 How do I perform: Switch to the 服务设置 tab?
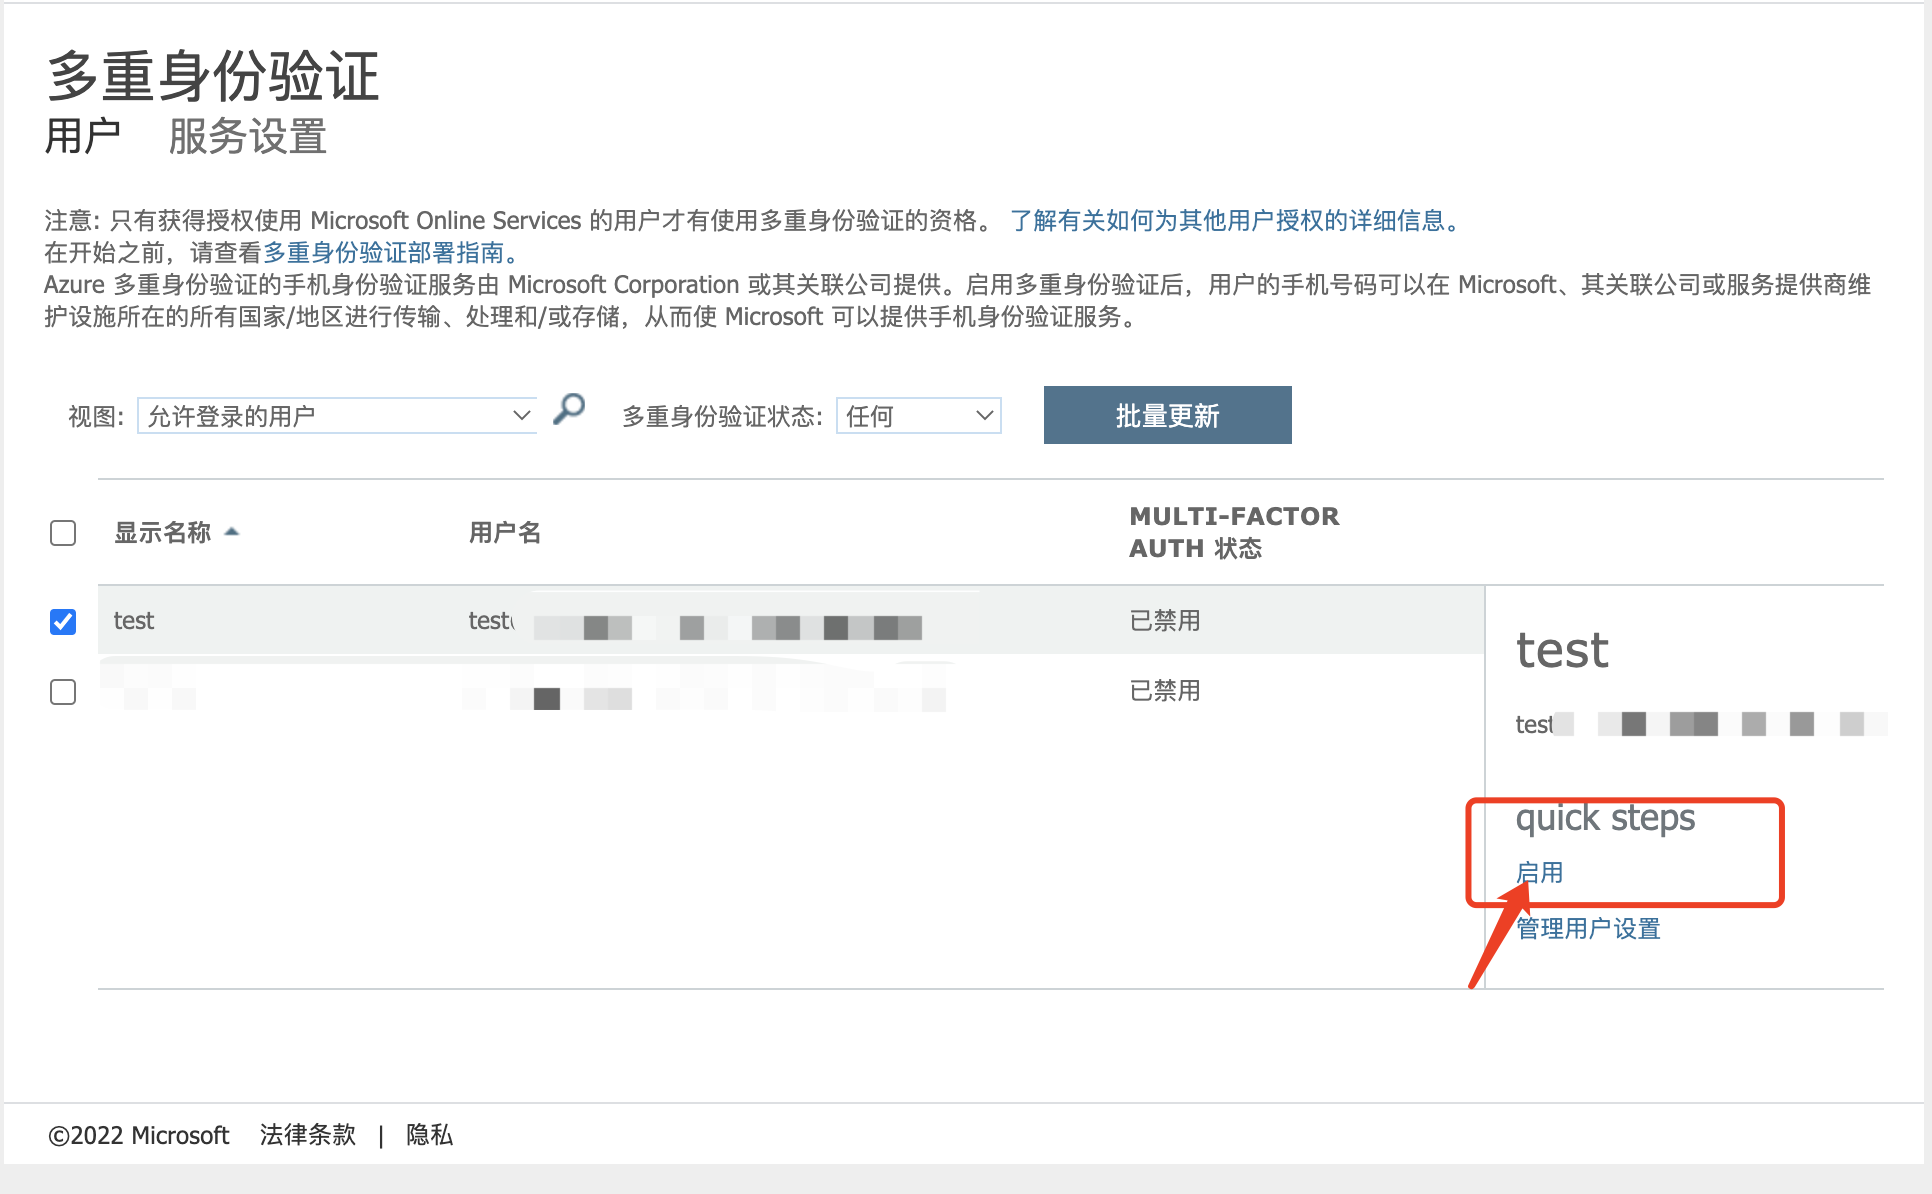[246, 136]
